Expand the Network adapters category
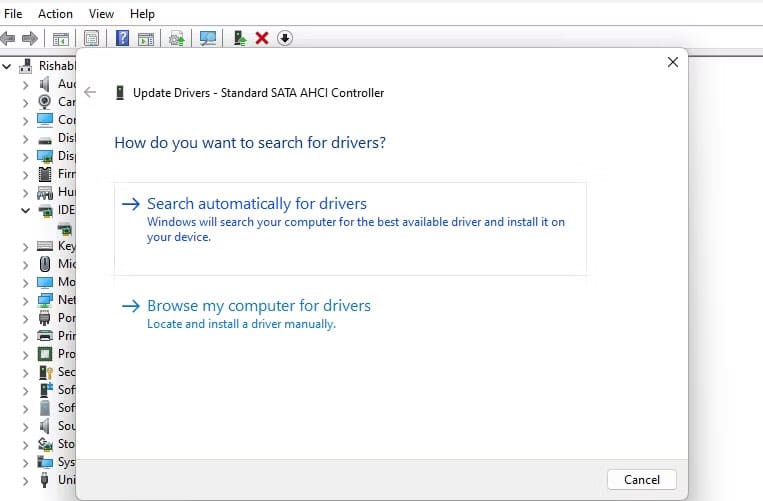The height and width of the screenshot is (501, 763). 25,301
